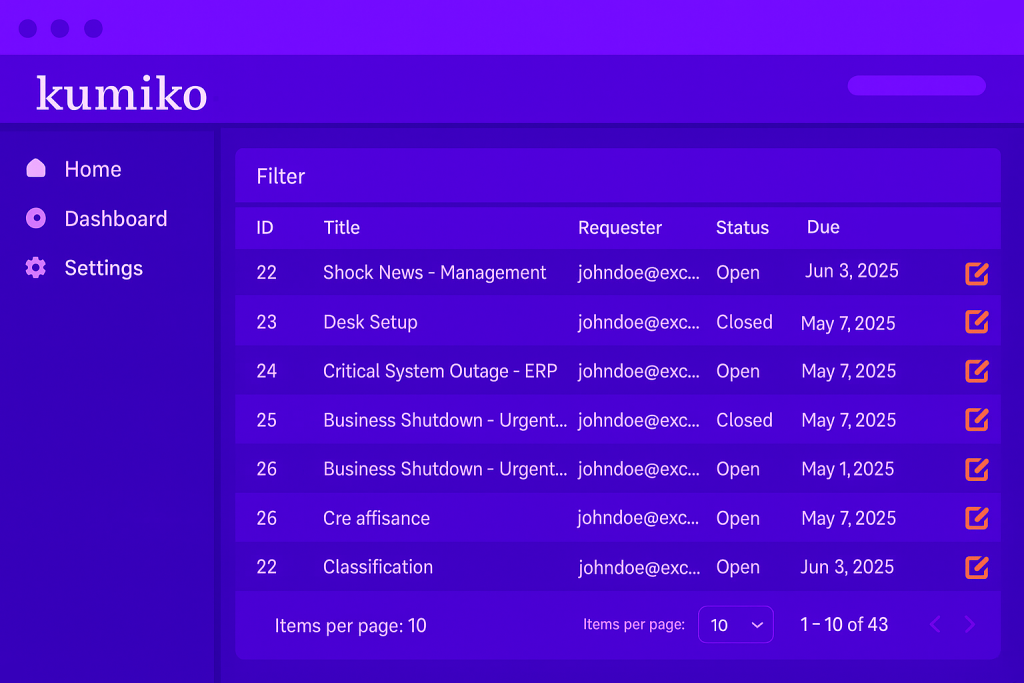This screenshot has width=1024, height=683.
Task: Sort by the Due column header
Action: coord(823,228)
